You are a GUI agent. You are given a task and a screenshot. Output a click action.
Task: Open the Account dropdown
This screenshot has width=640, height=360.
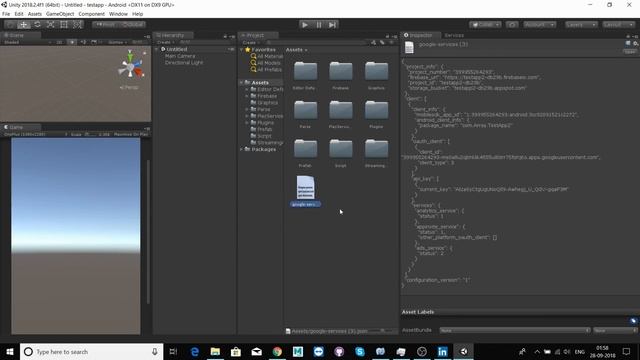[x=540, y=24]
